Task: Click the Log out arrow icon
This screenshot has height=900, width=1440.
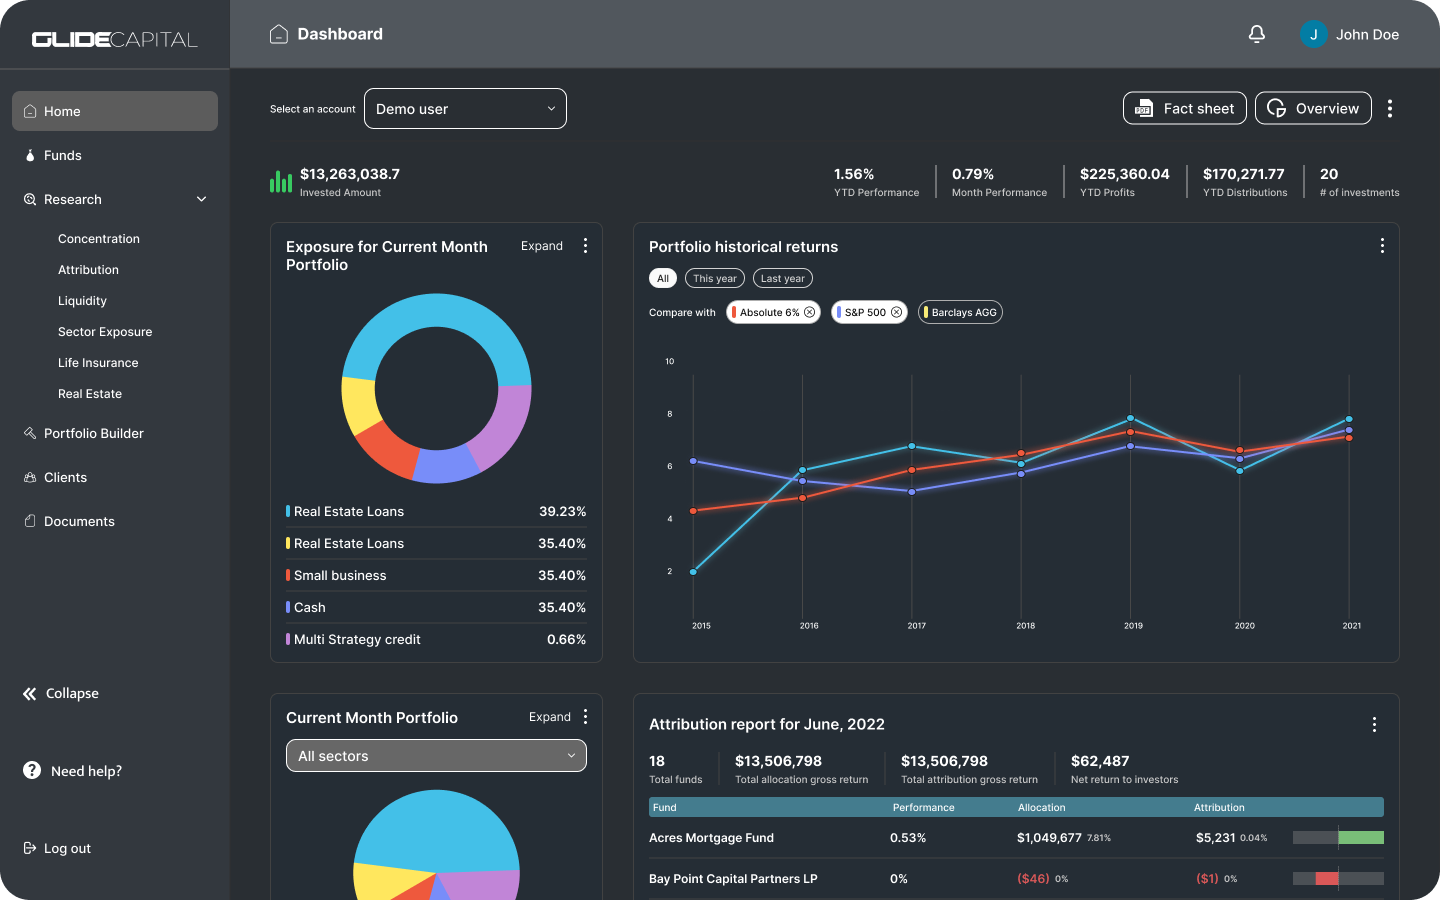Action: tap(30, 848)
